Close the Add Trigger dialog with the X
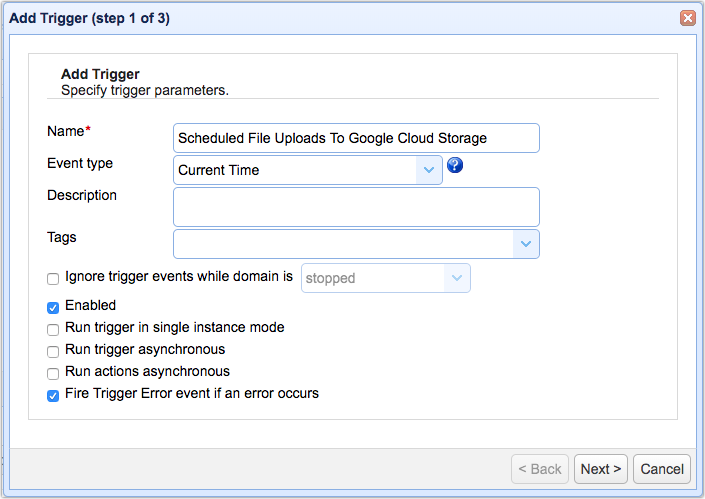The image size is (705, 499). pyautogui.click(x=688, y=18)
